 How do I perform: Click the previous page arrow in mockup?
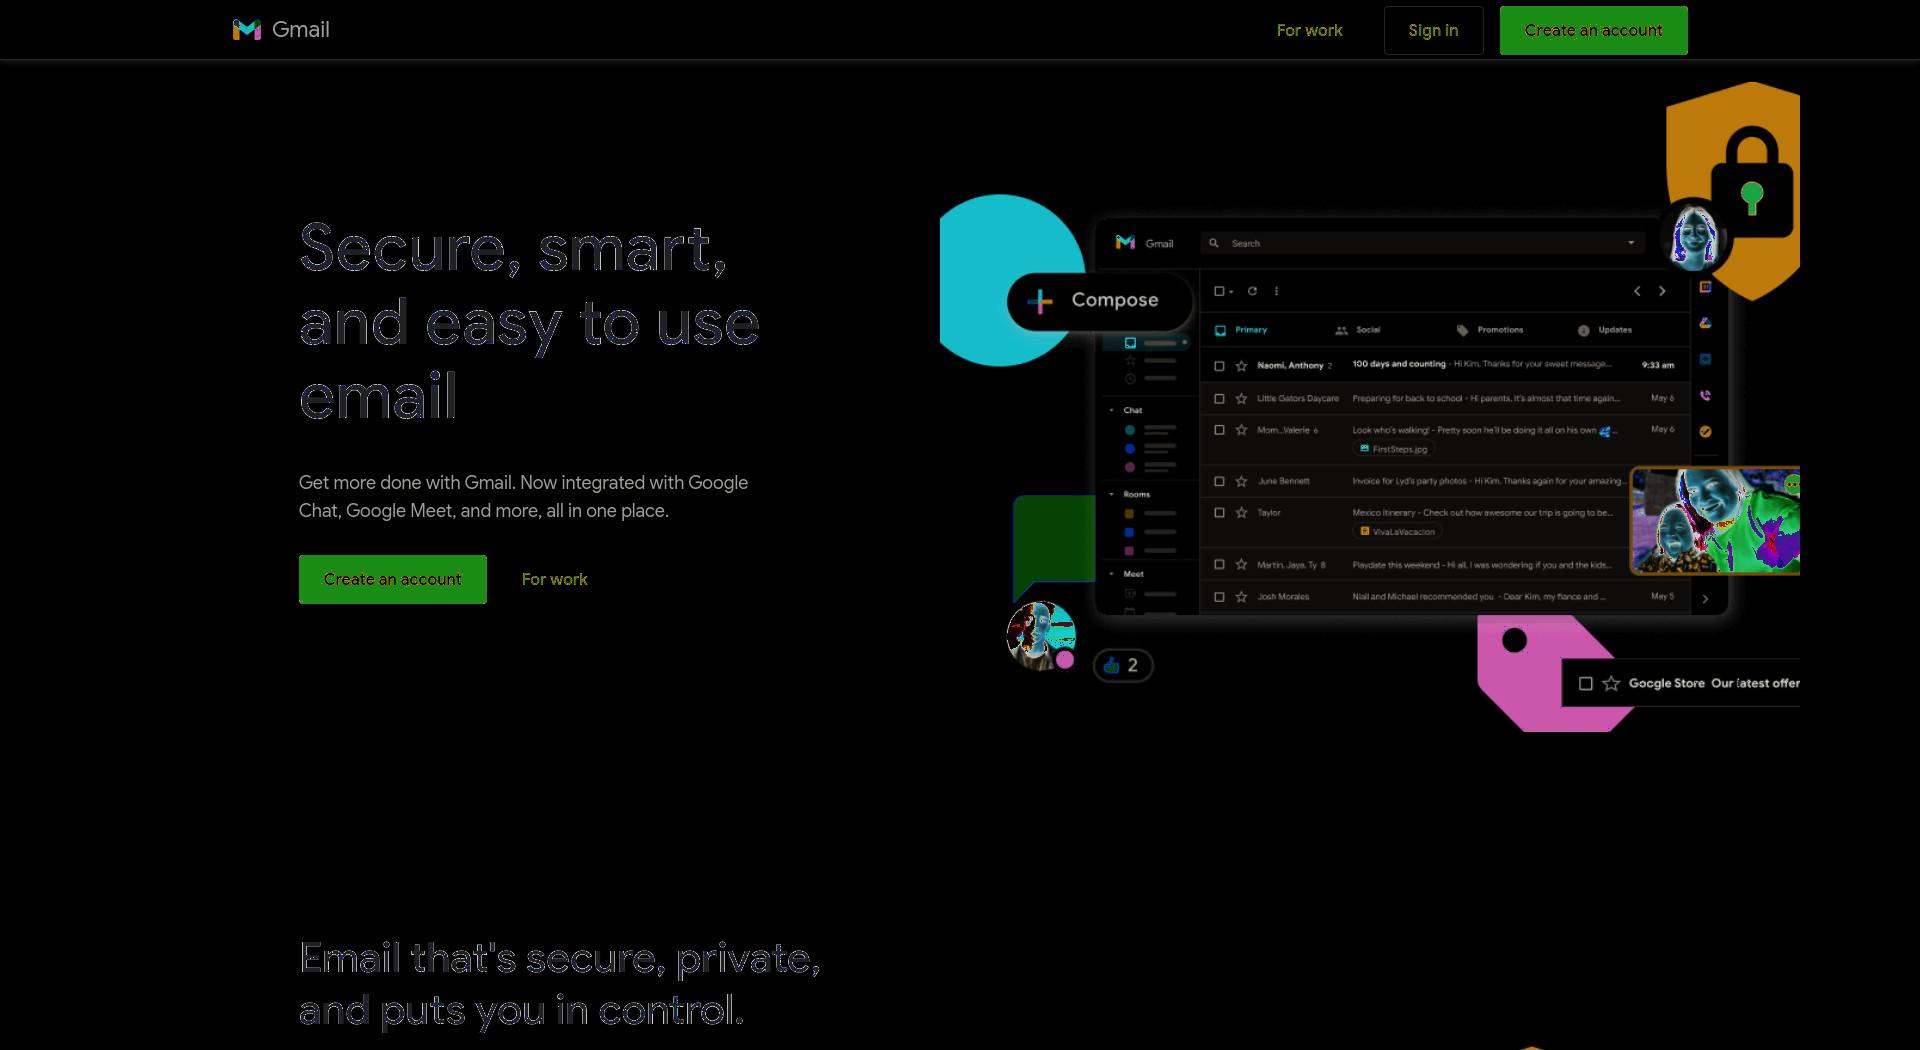point(1637,291)
